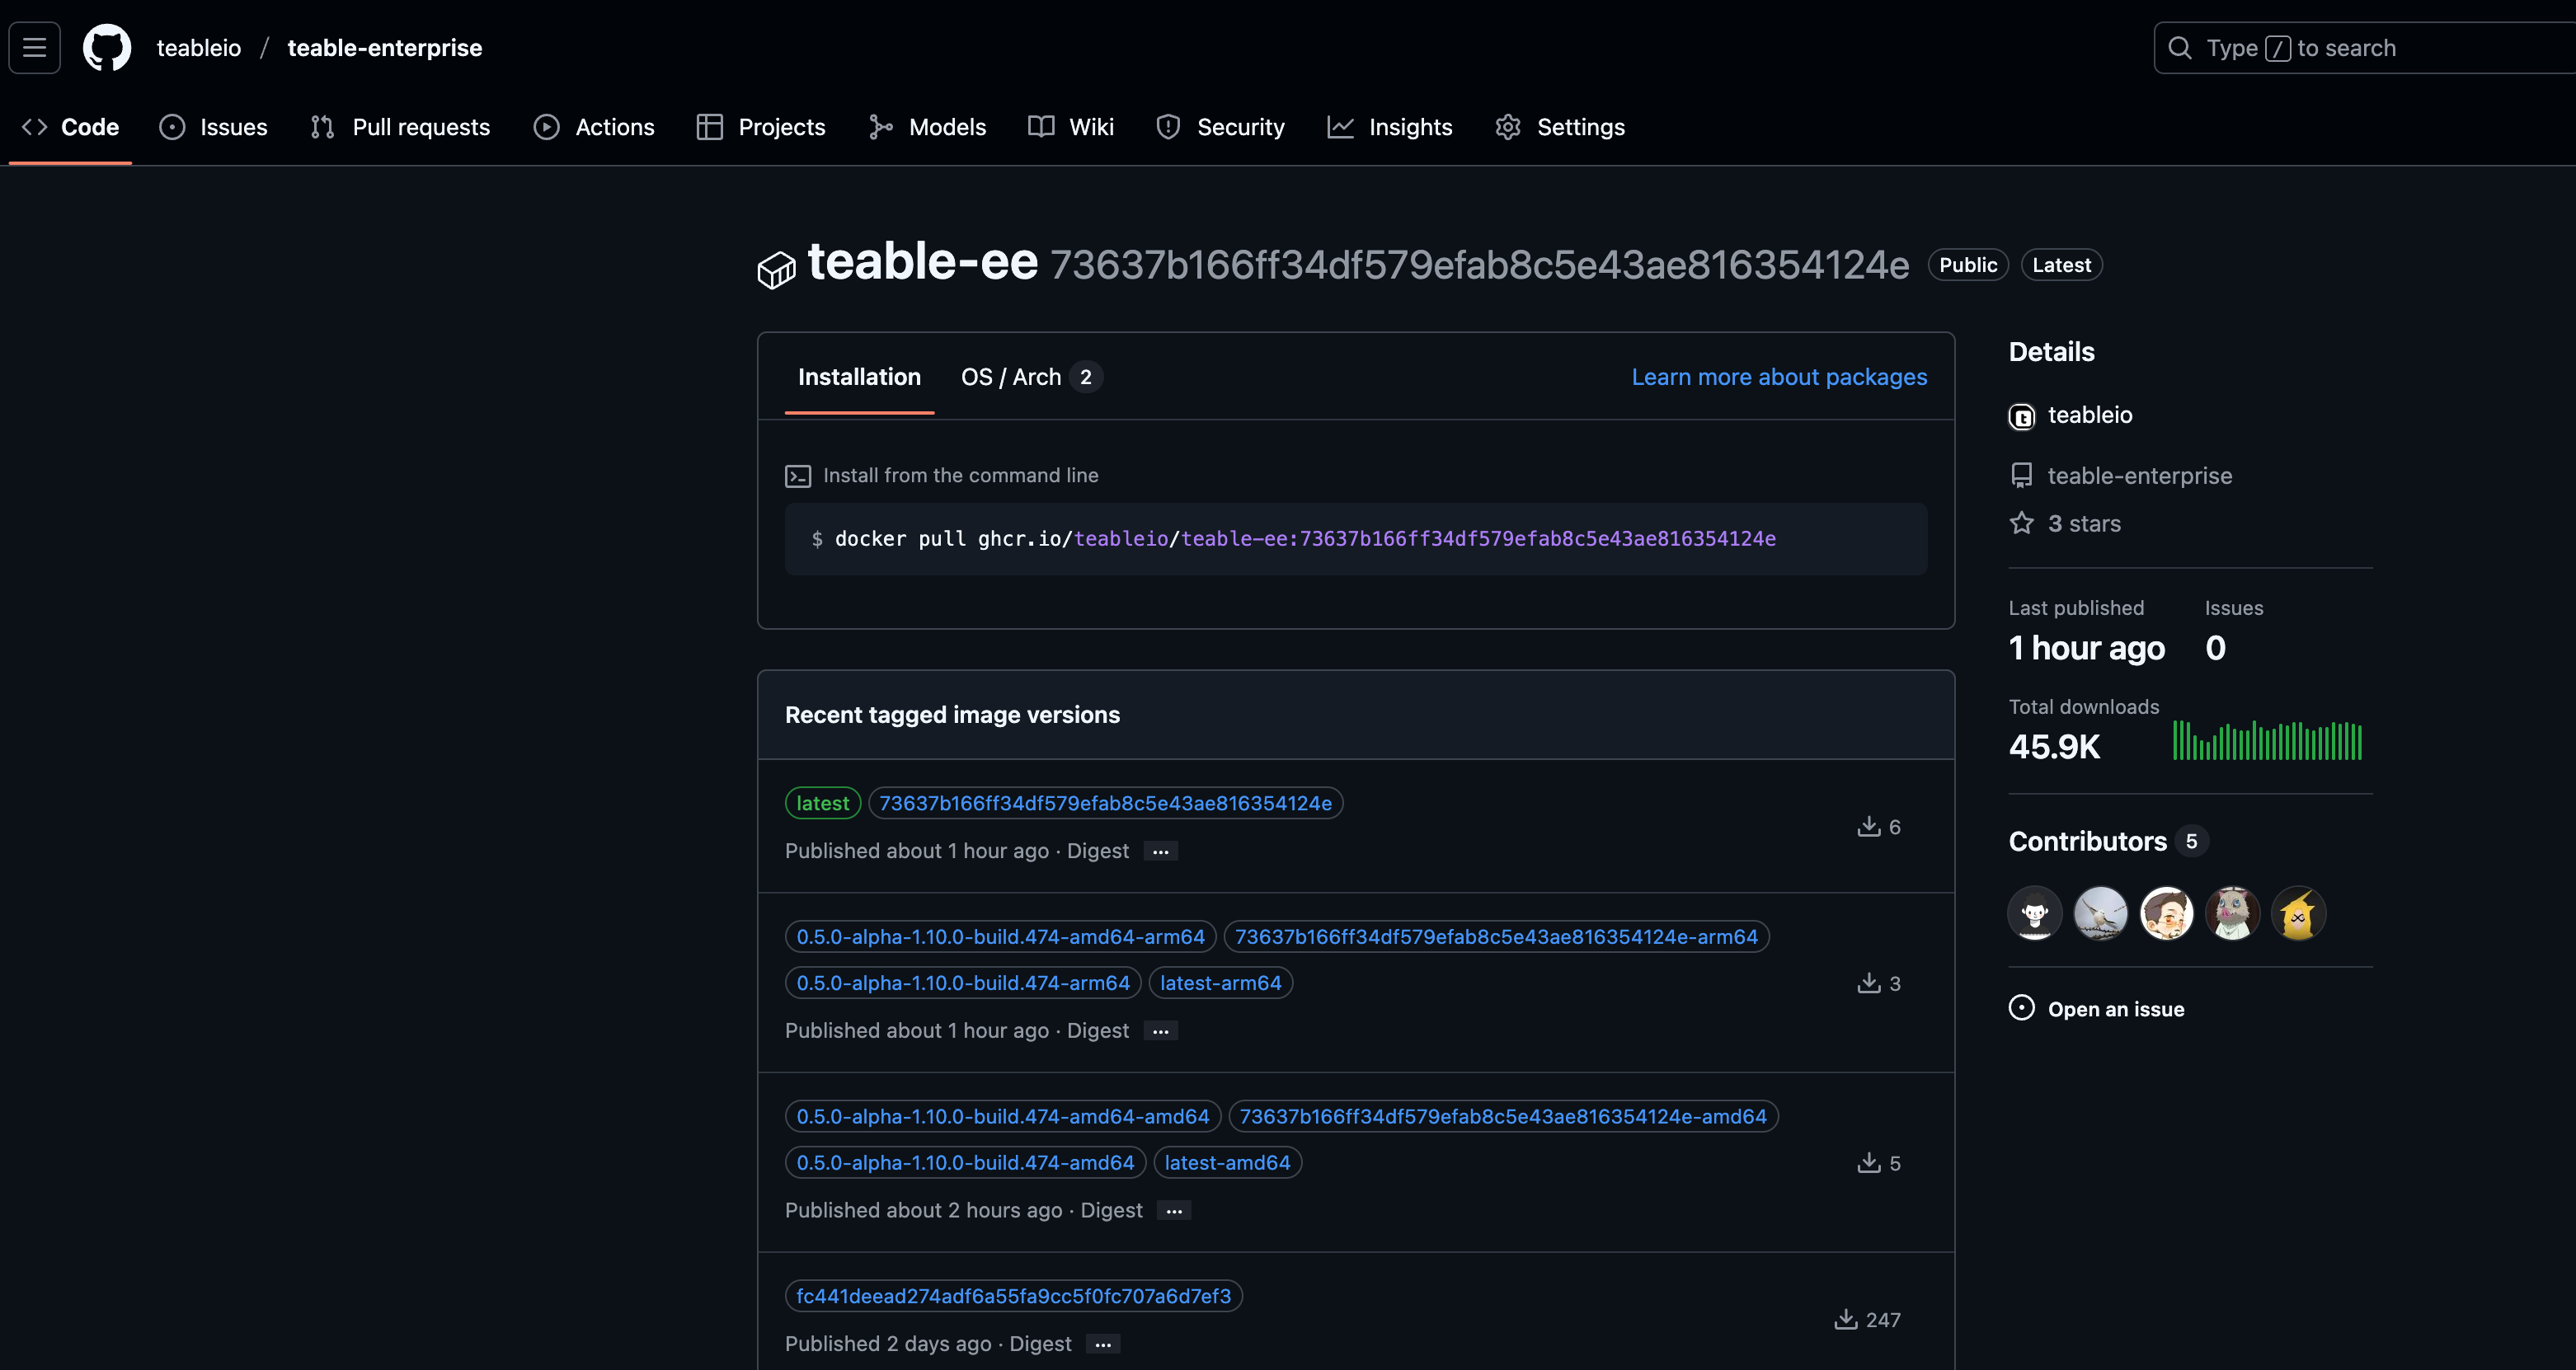Click the GitHub logo icon

(x=107, y=47)
